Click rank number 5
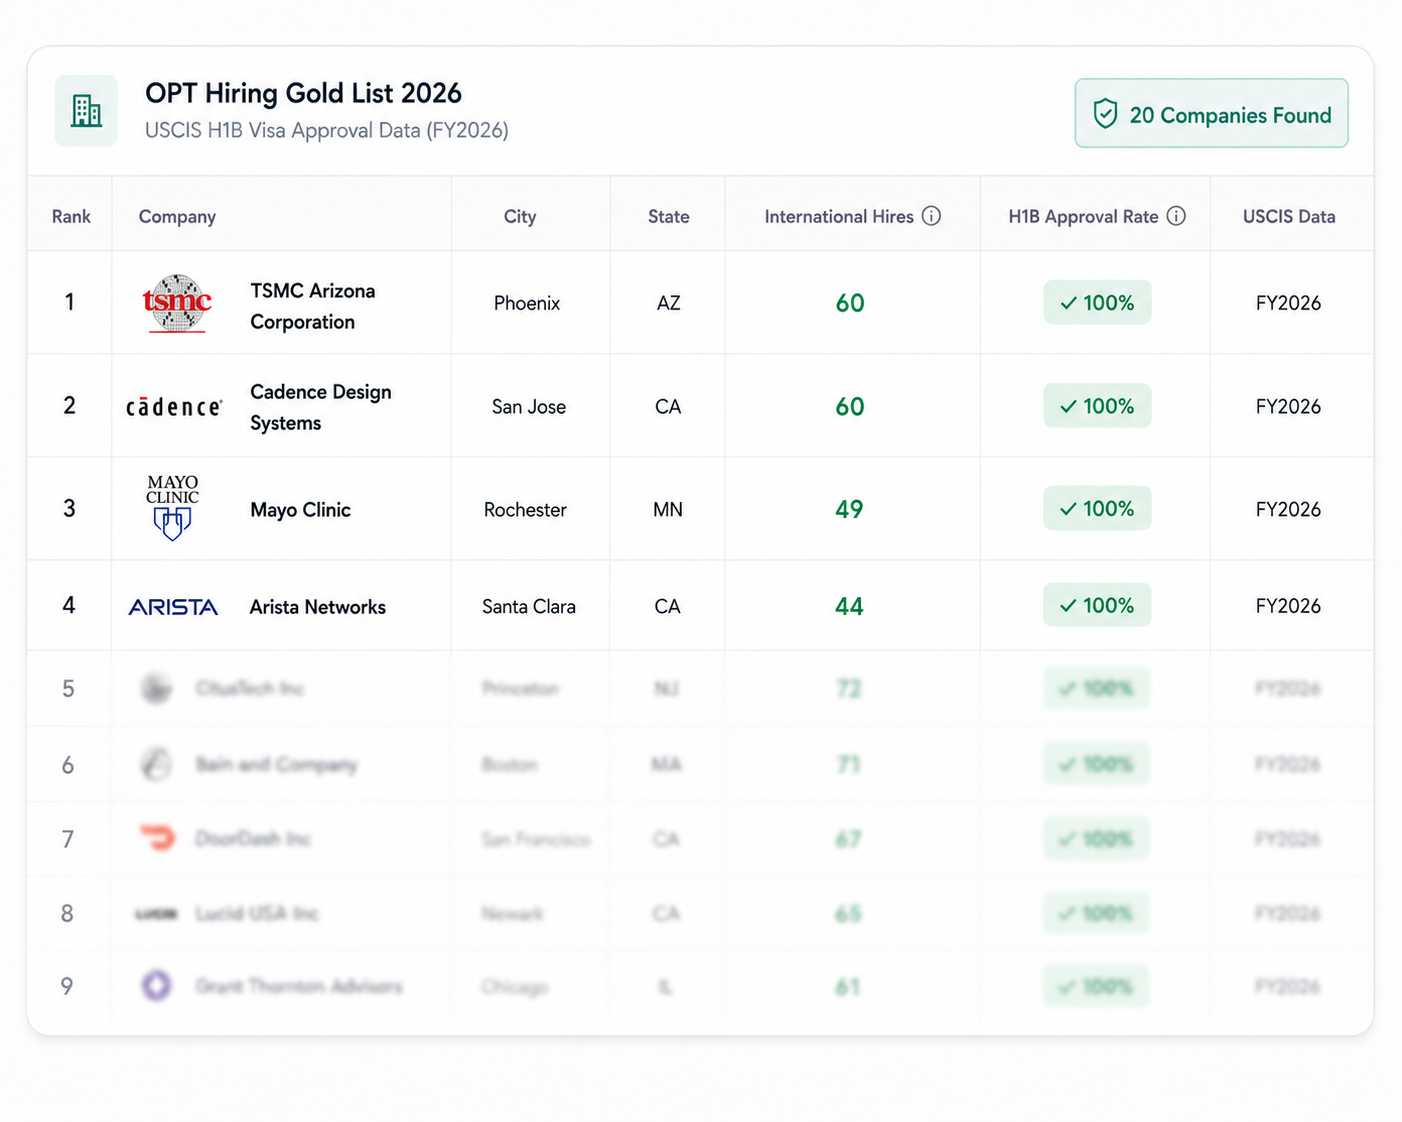The width and height of the screenshot is (1402, 1122). tap(68, 689)
